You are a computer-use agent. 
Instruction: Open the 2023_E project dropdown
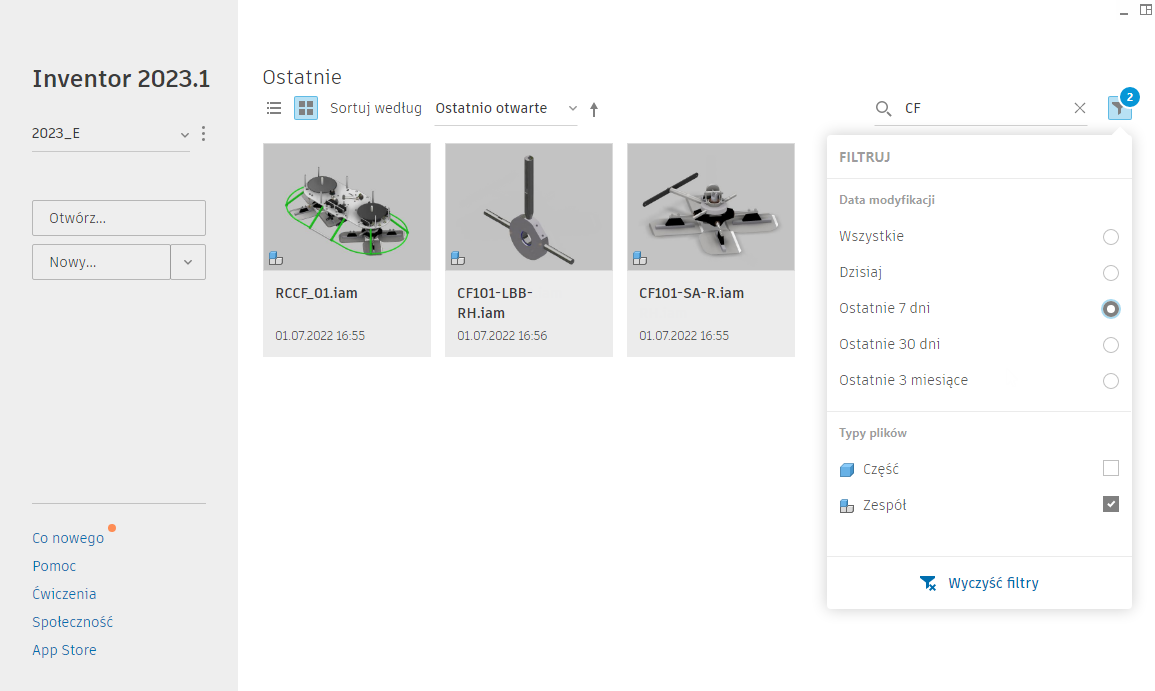click(110, 134)
